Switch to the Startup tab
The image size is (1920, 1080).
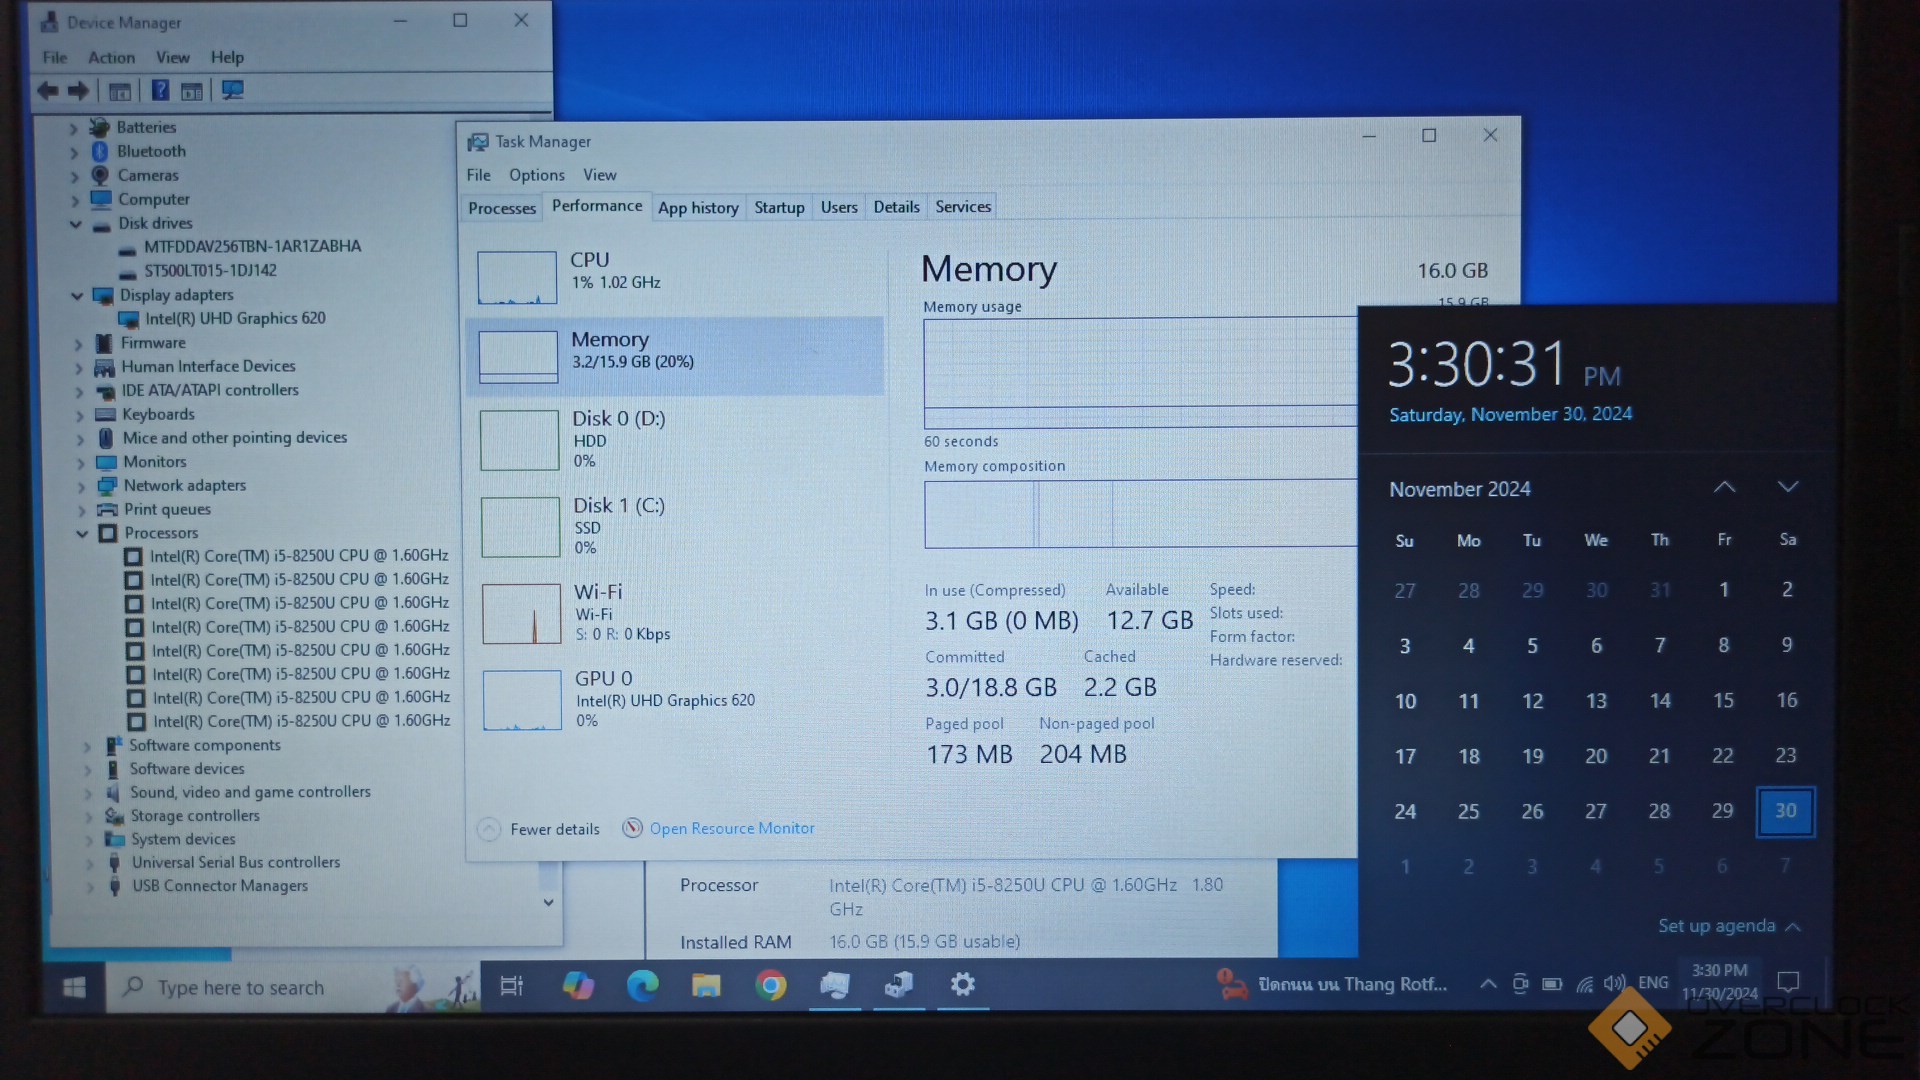(779, 207)
